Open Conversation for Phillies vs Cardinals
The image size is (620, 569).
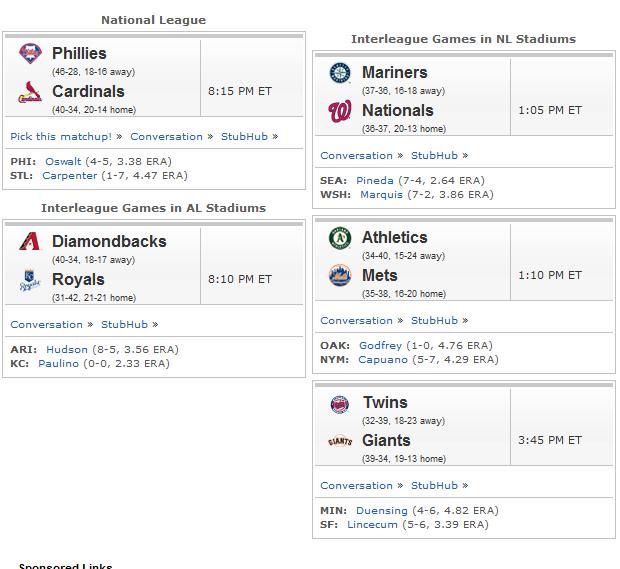pos(166,136)
